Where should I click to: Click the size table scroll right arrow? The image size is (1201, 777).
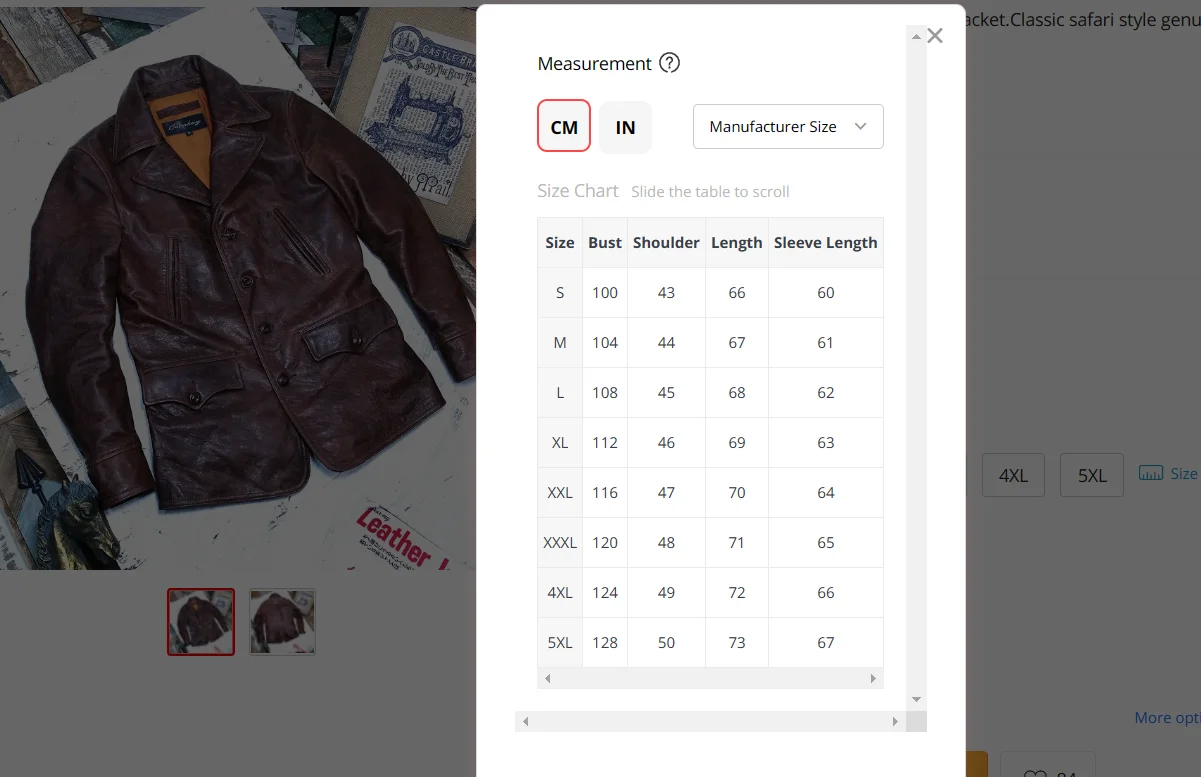pyautogui.click(x=873, y=679)
